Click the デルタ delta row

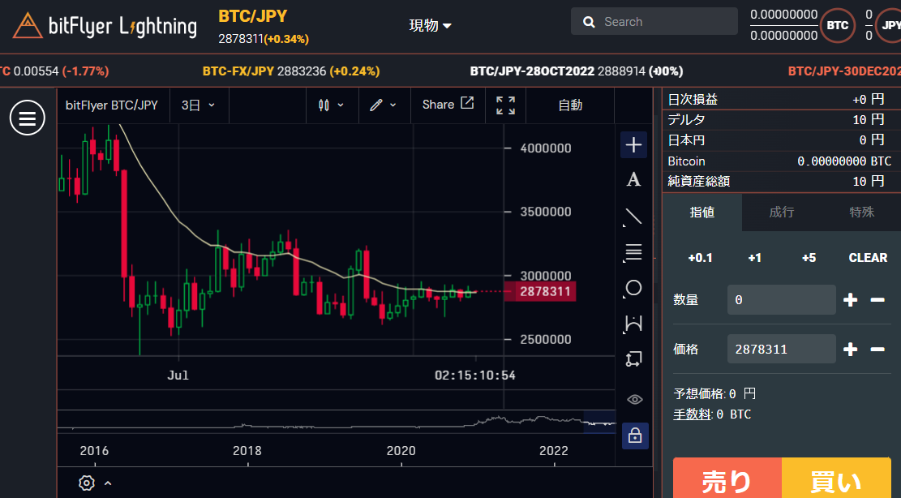tap(781, 119)
